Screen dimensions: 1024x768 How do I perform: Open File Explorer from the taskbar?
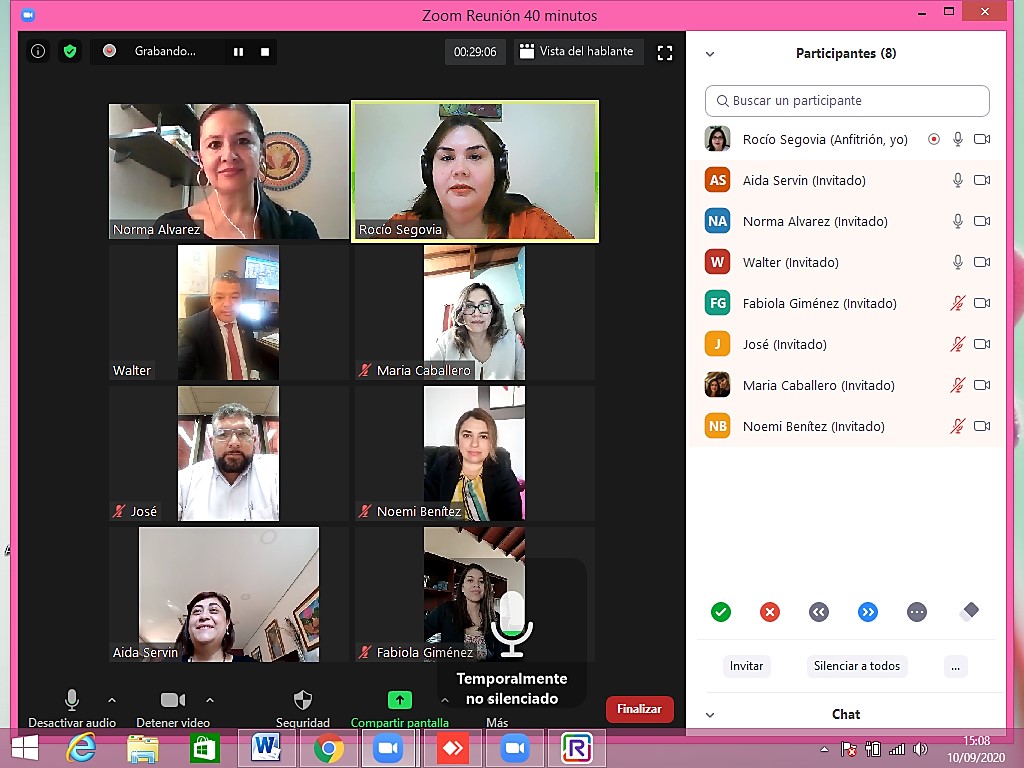(142, 748)
